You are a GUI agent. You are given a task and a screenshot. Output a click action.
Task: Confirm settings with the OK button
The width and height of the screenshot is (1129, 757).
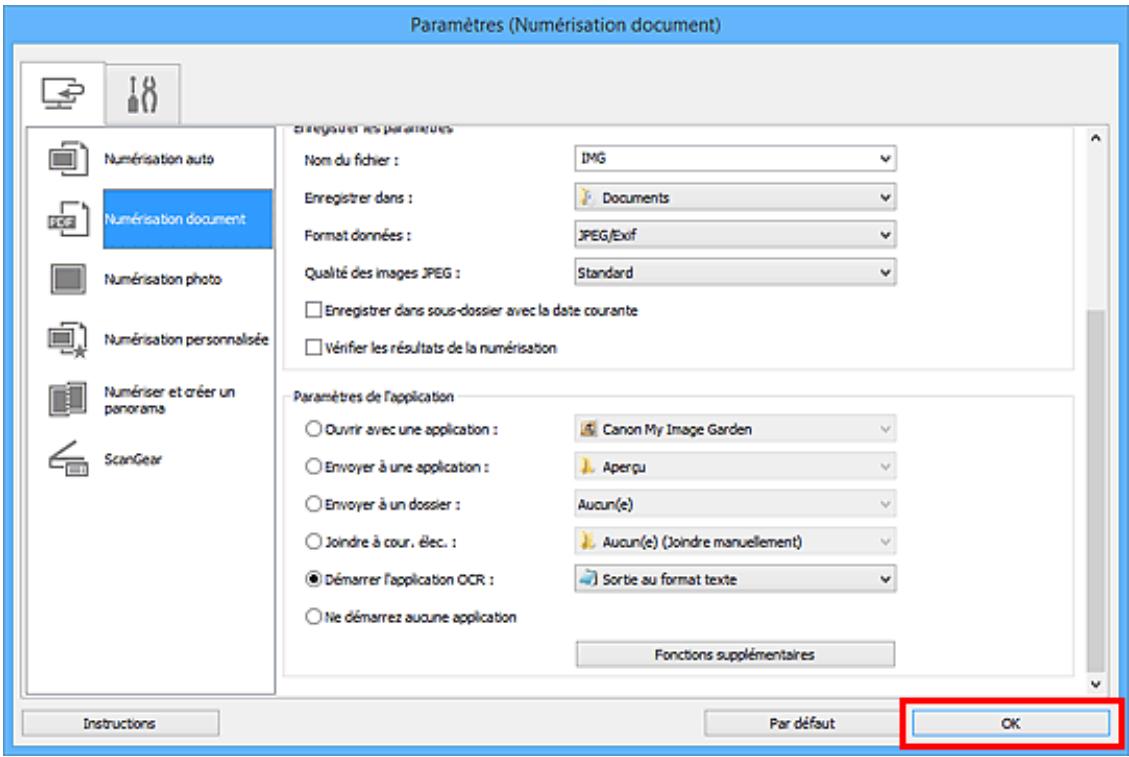point(1011,722)
